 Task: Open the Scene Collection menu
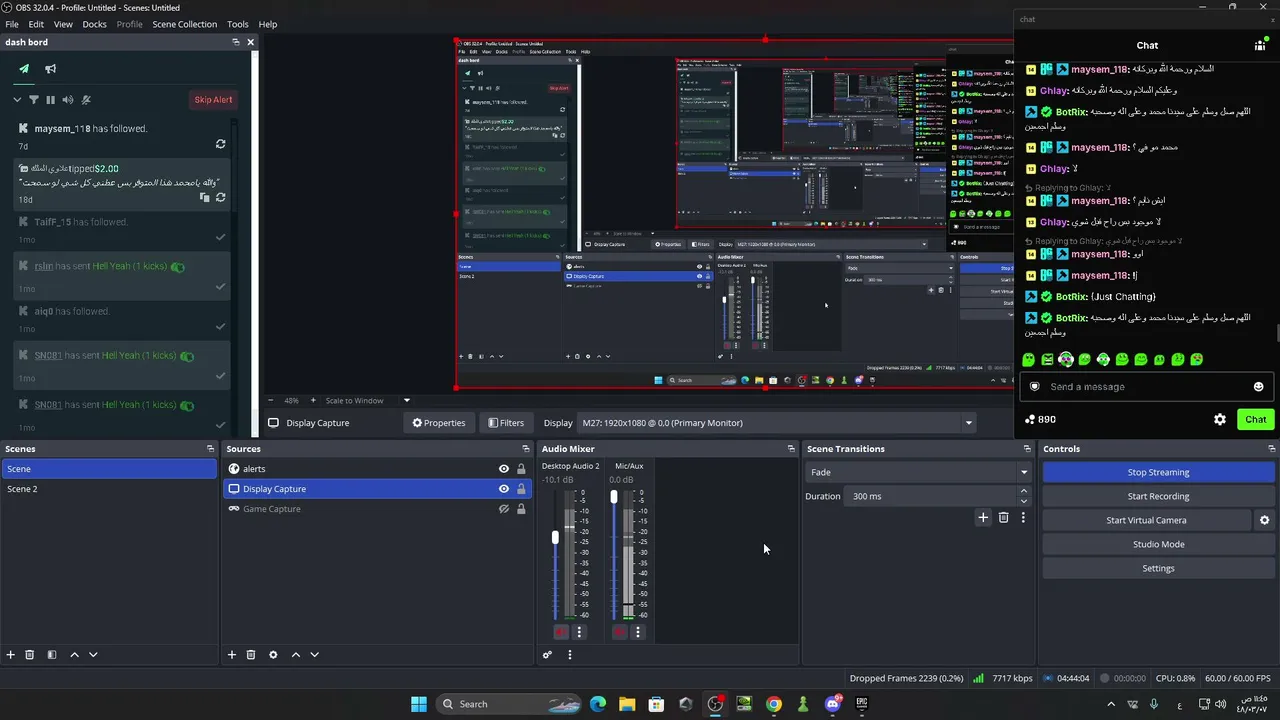coord(184,24)
